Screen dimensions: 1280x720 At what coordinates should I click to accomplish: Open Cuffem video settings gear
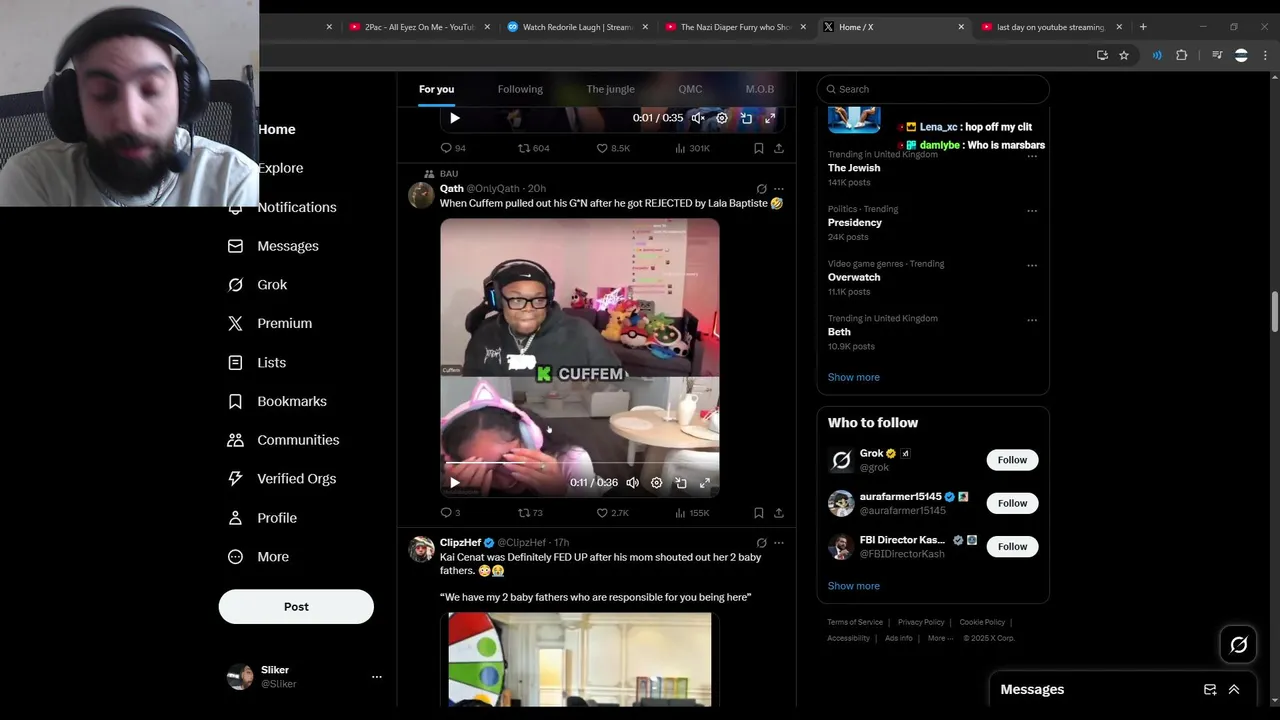pyautogui.click(x=656, y=482)
